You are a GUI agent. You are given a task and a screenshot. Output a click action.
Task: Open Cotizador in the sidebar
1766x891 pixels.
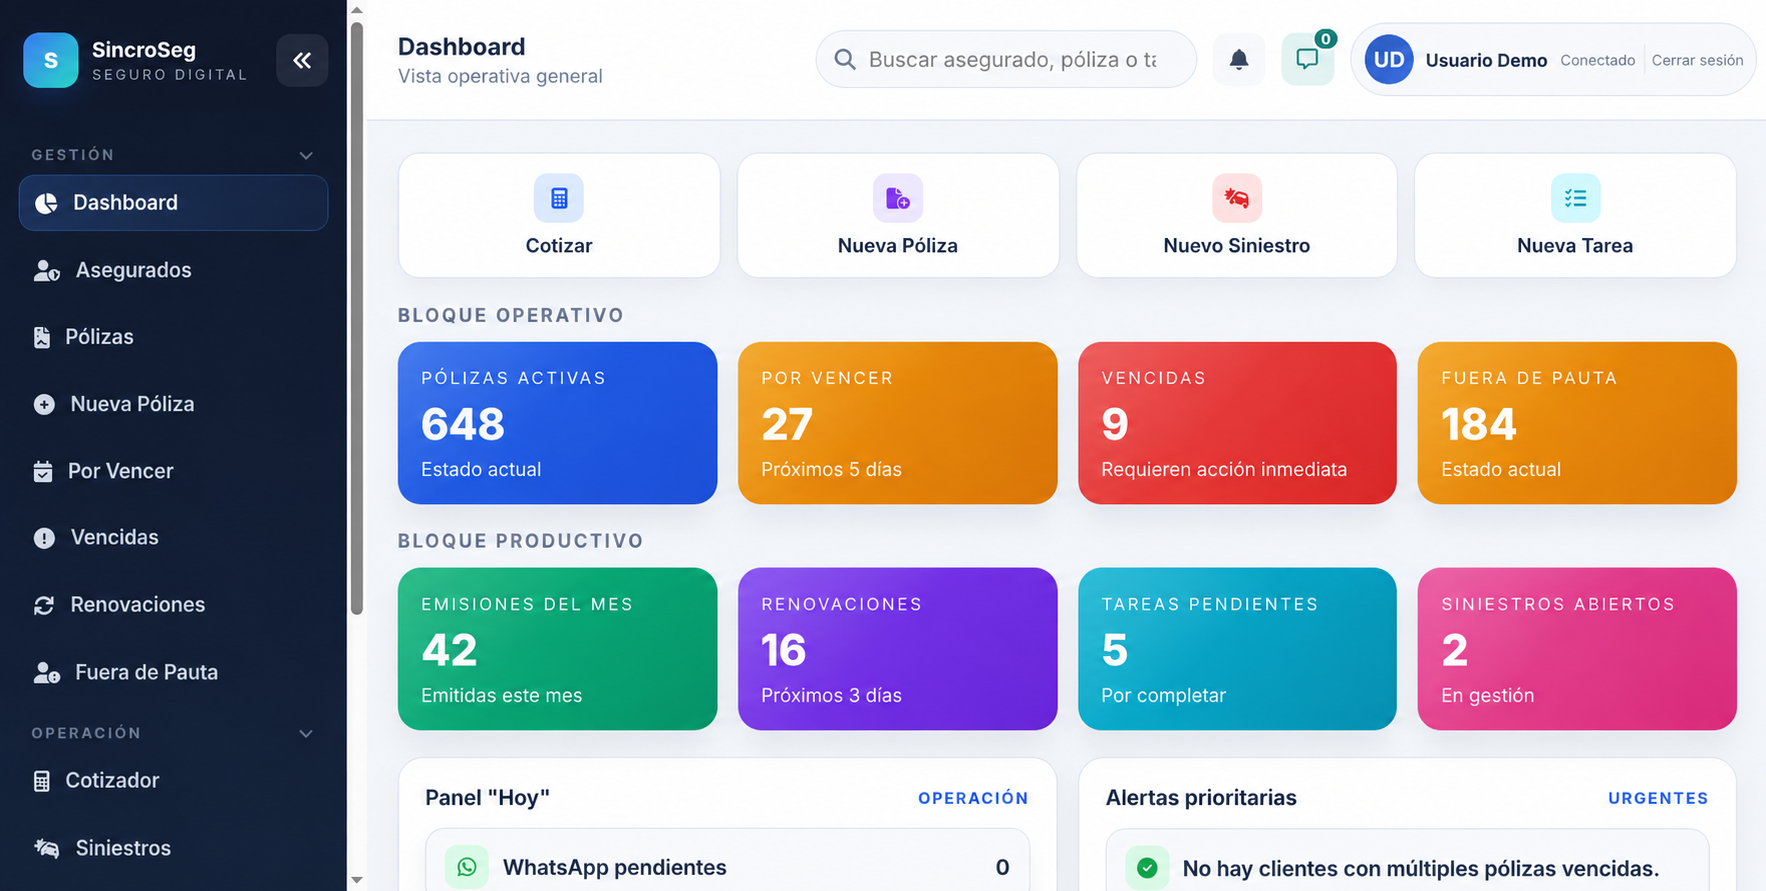(173, 780)
